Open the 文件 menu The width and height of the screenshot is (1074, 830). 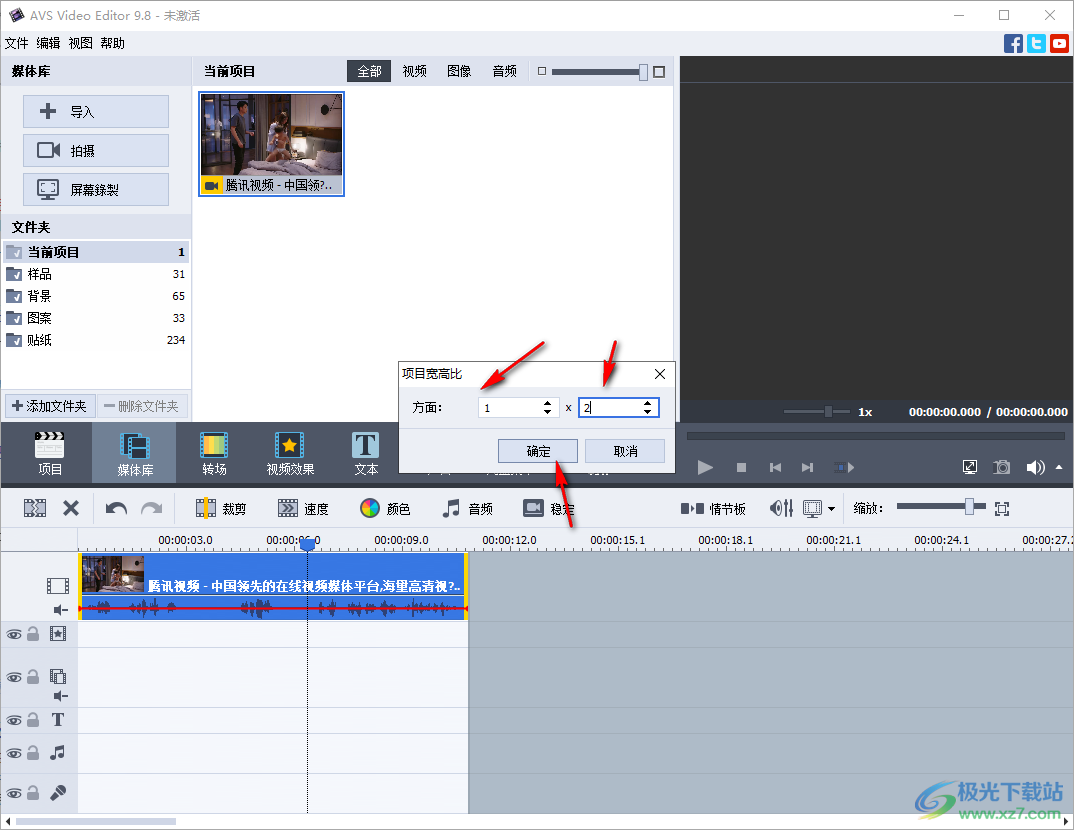[x=16, y=43]
